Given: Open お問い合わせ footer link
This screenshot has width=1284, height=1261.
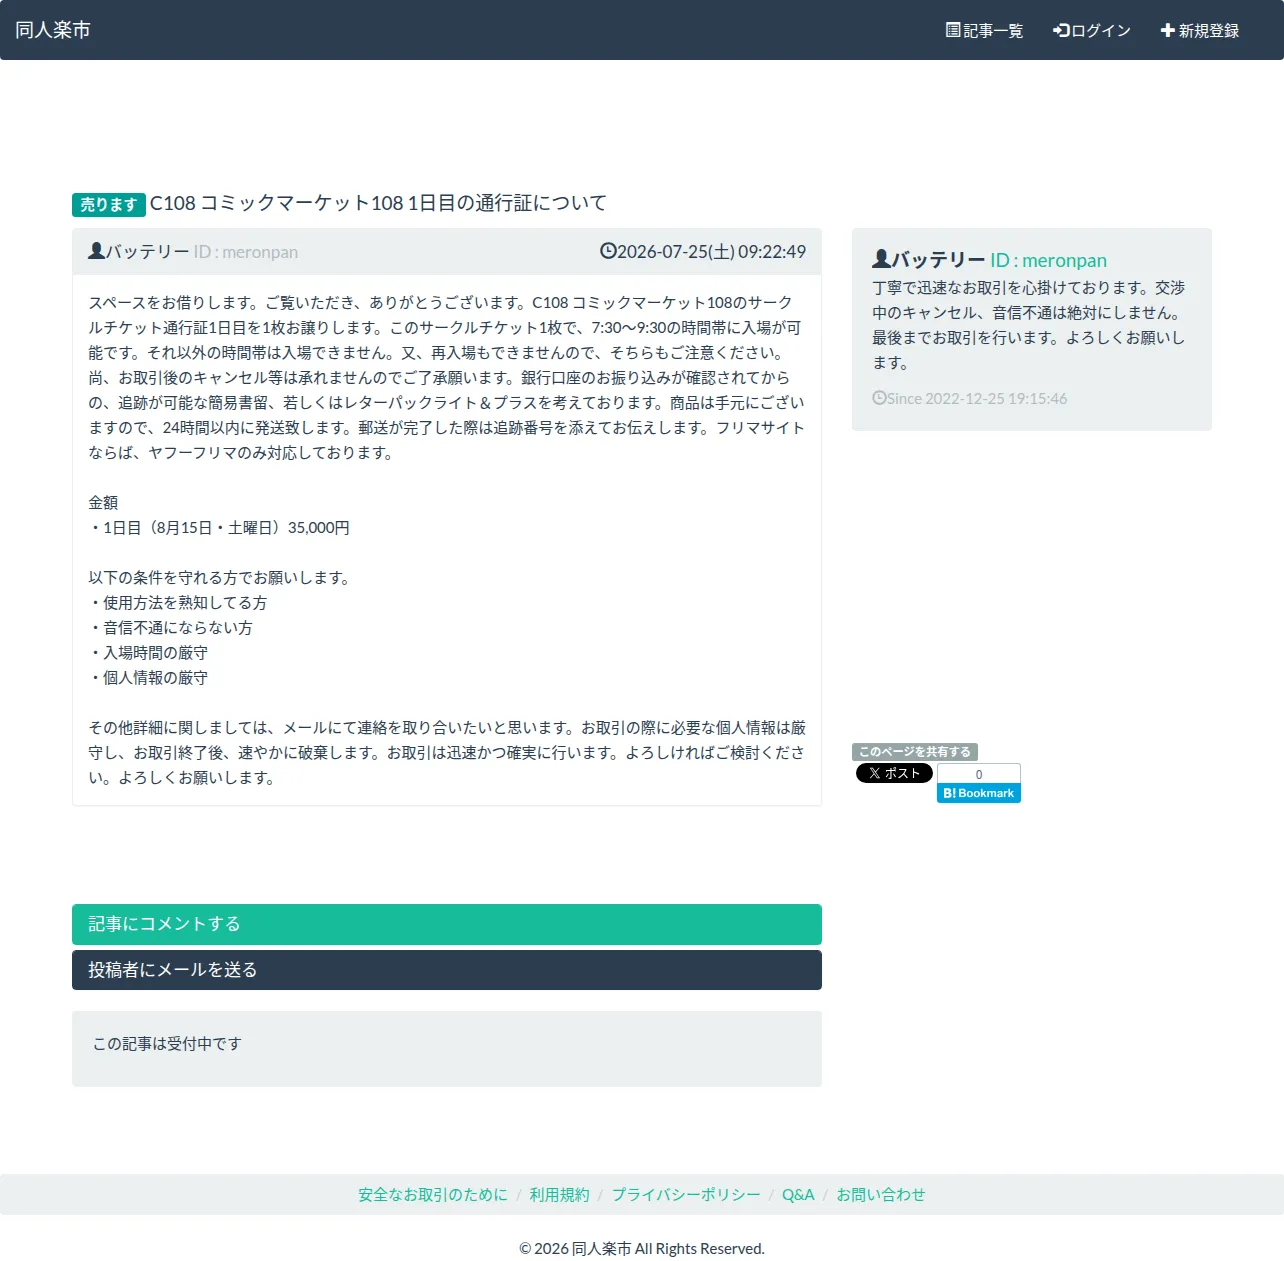Looking at the screenshot, I should coord(881,1195).
